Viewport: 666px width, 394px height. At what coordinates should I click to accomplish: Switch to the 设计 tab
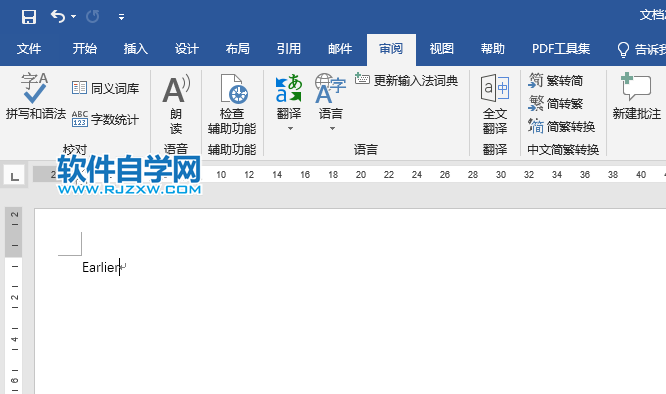tap(186, 49)
